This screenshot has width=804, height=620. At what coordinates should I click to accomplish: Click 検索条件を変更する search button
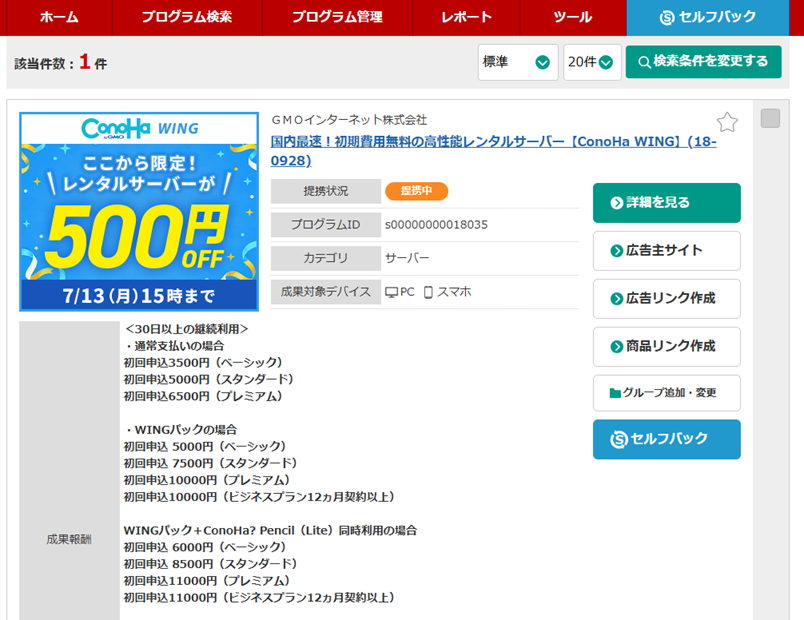pyautogui.click(x=704, y=62)
